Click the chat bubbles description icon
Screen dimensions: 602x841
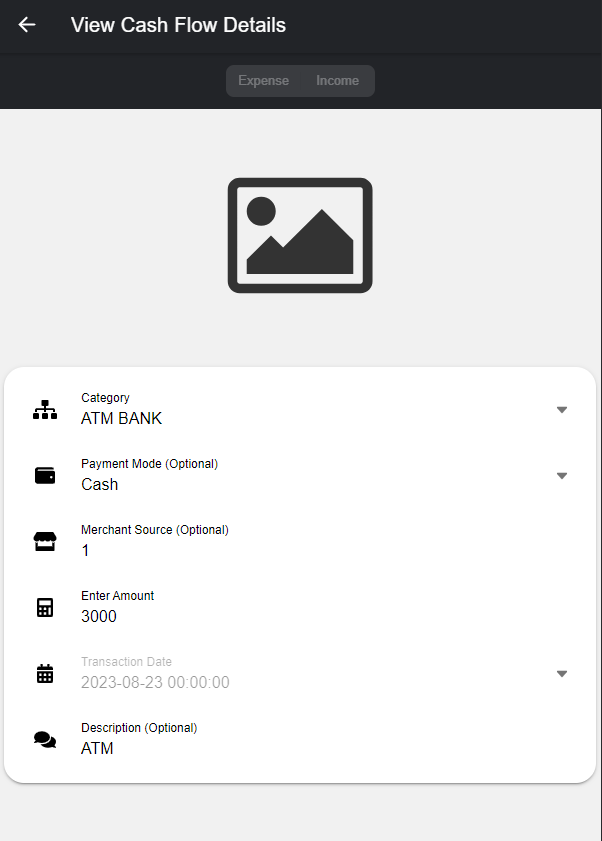pos(45,740)
